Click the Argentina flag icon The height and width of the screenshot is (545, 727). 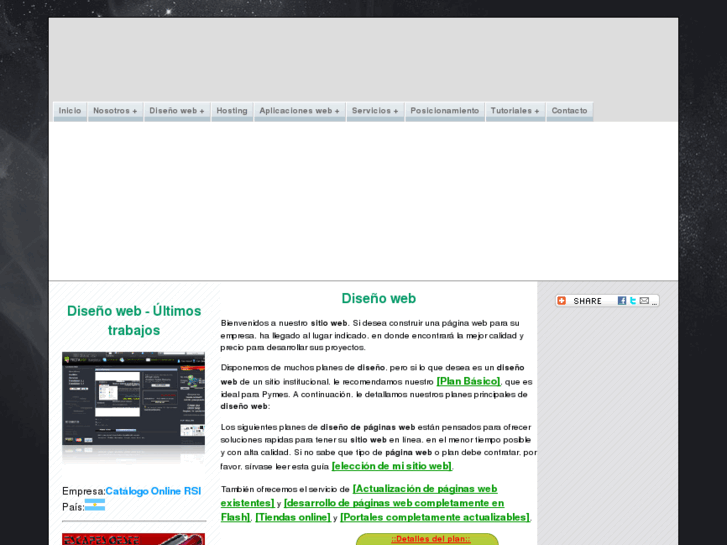(x=95, y=505)
